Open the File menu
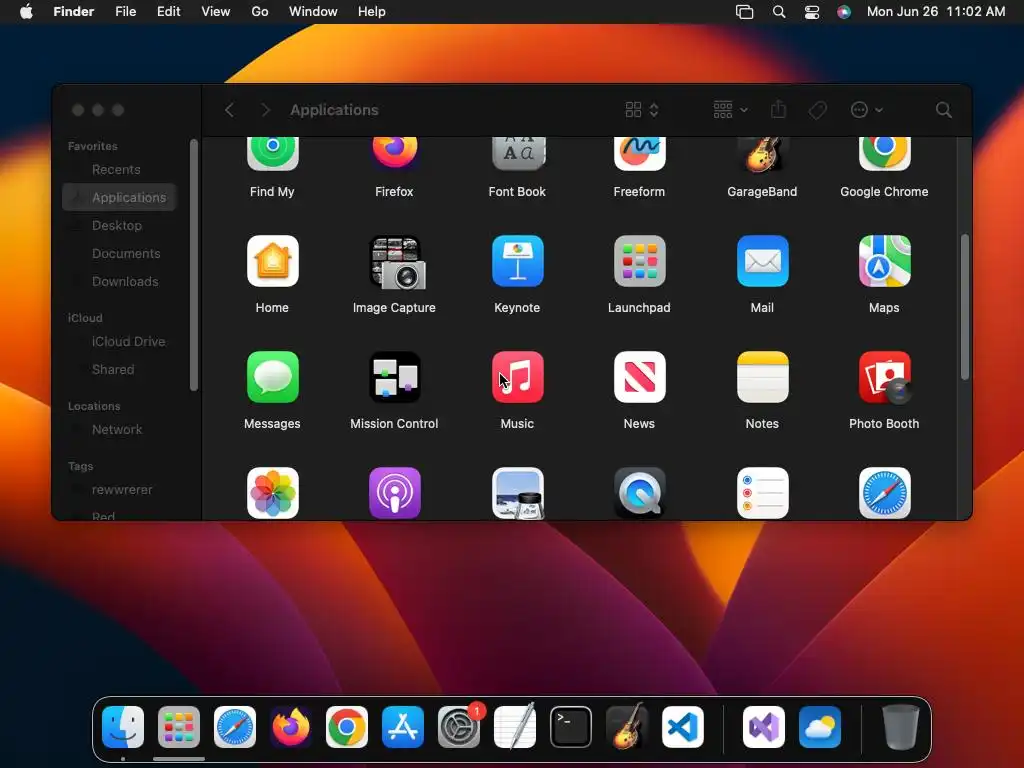Viewport: 1024px width, 768px height. point(125,12)
